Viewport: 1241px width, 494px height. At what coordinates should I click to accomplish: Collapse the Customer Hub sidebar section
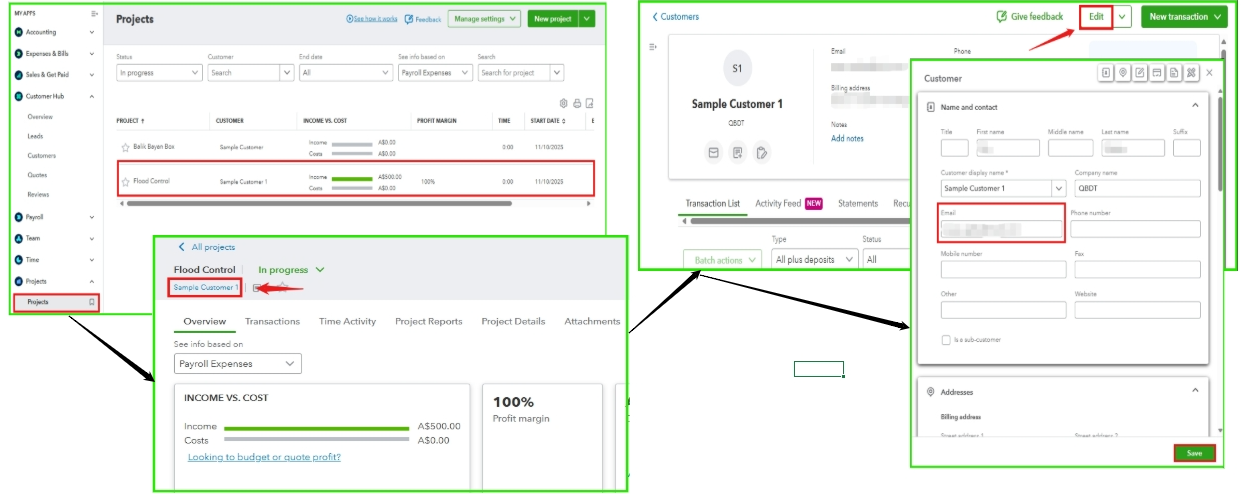[92, 96]
